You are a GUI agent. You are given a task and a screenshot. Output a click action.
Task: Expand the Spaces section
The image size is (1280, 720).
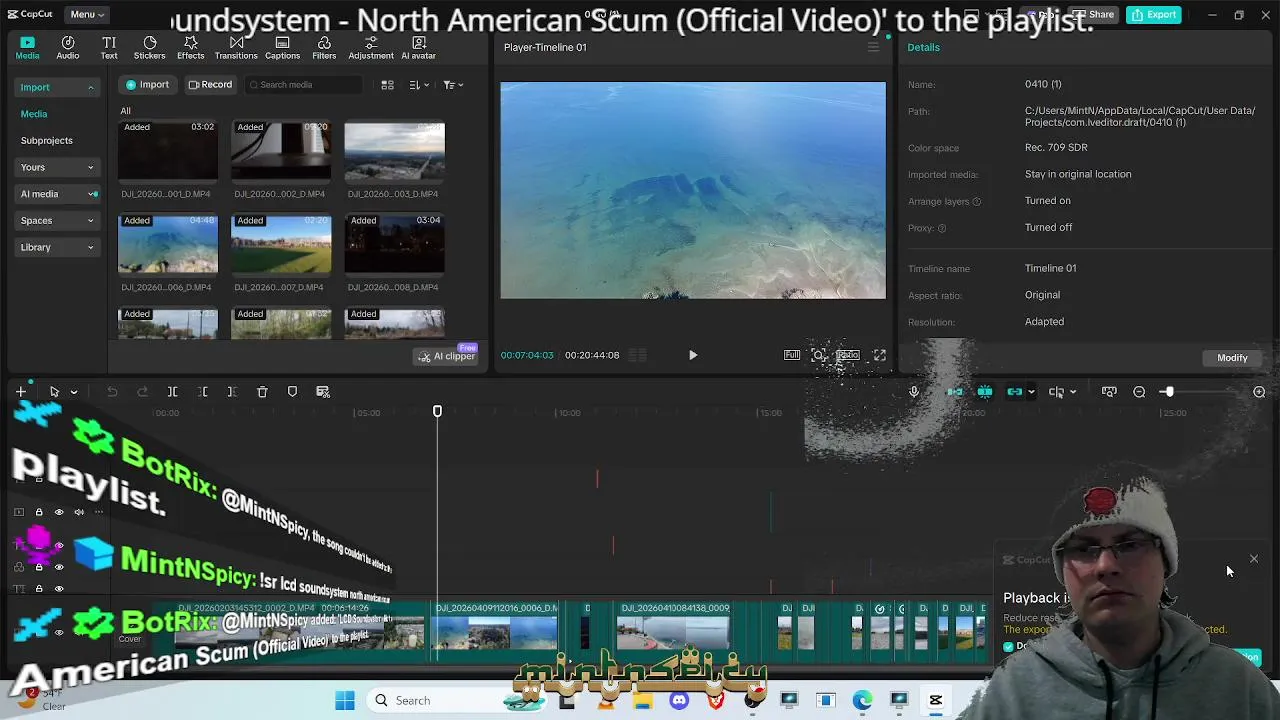click(90, 221)
